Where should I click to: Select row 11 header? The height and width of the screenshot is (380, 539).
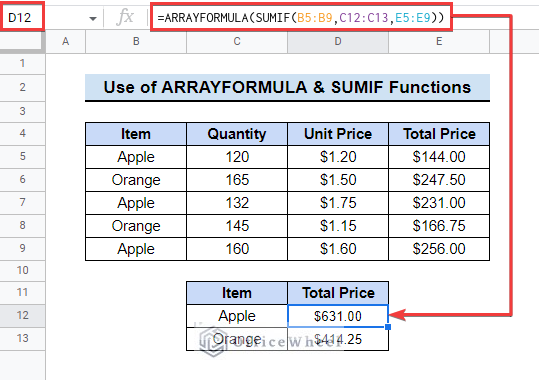(22, 293)
